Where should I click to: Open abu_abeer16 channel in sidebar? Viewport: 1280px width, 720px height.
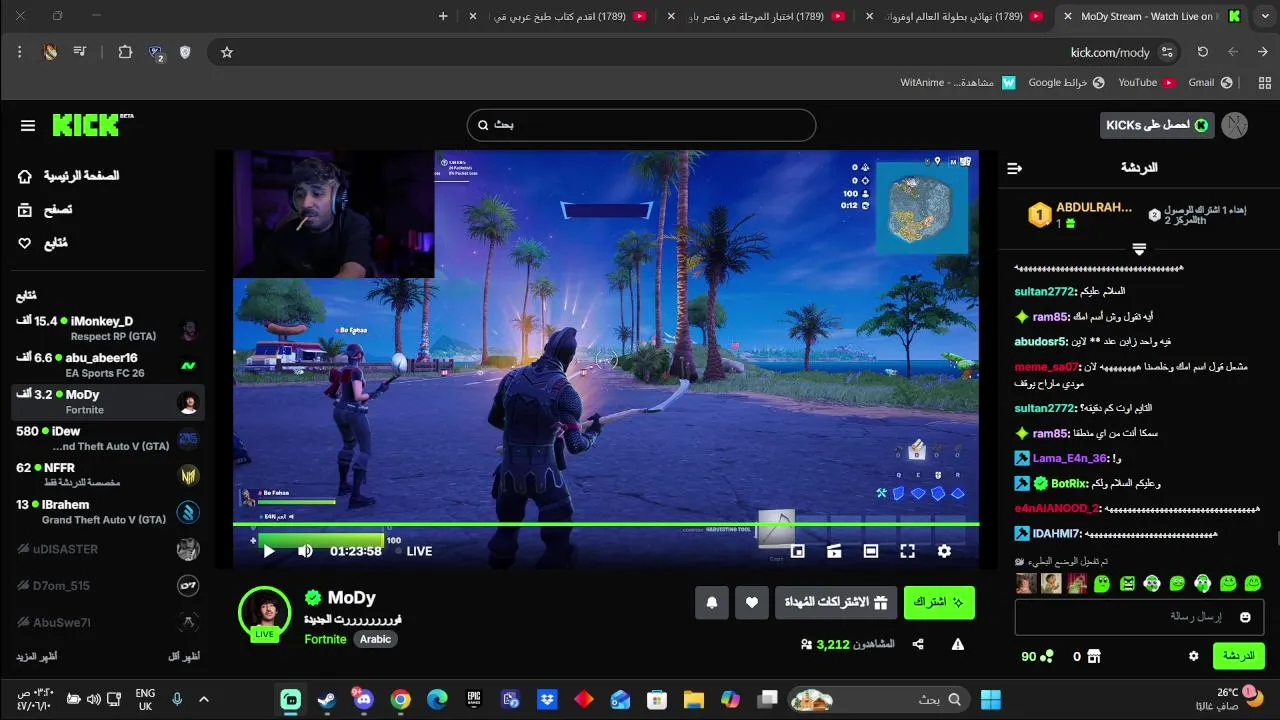(108, 365)
